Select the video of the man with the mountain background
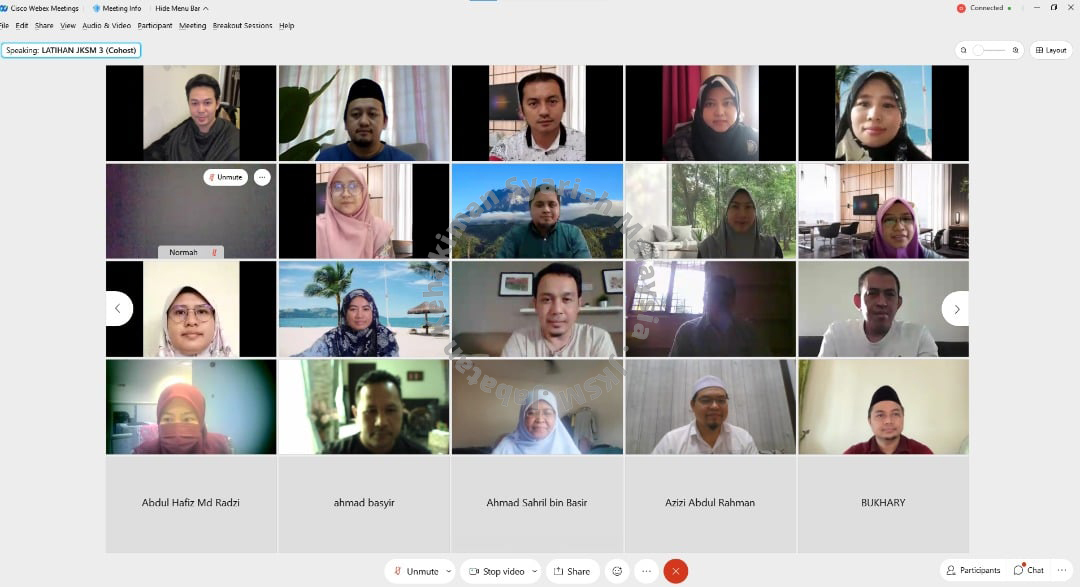The width and height of the screenshot is (1080, 587). (x=537, y=211)
